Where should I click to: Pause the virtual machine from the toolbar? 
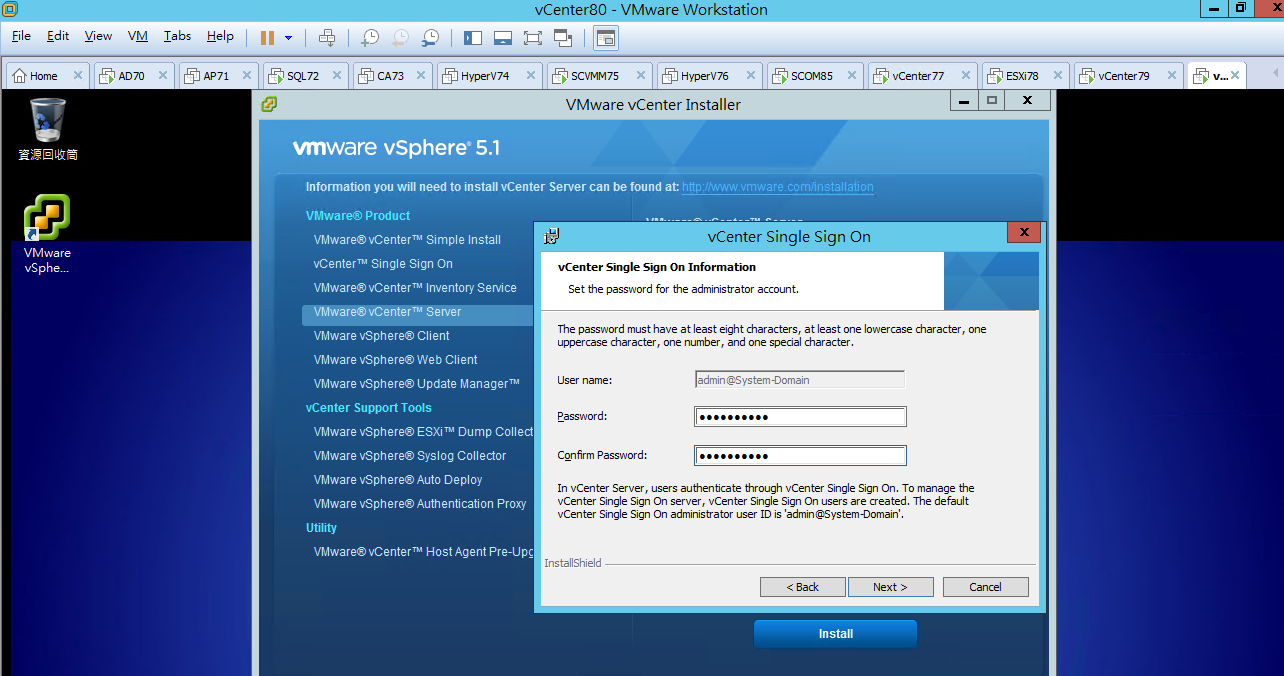(x=267, y=38)
